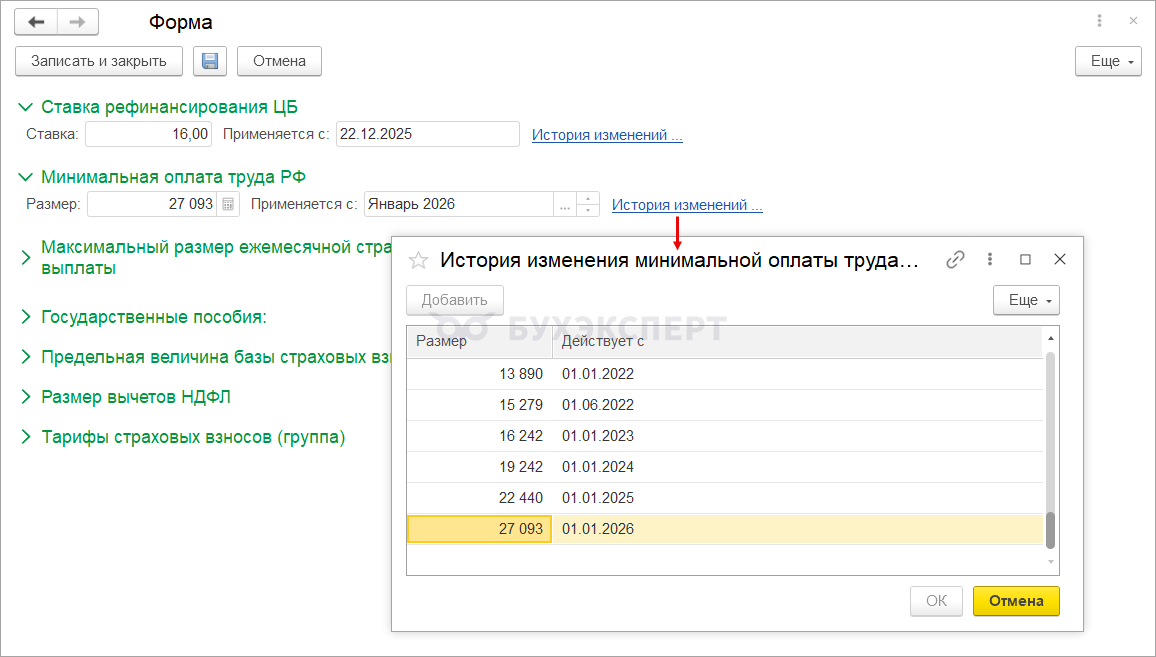Image resolution: width=1156 pixels, height=657 pixels.
Task: Click Добавить in the history dialog
Action: point(455,300)
